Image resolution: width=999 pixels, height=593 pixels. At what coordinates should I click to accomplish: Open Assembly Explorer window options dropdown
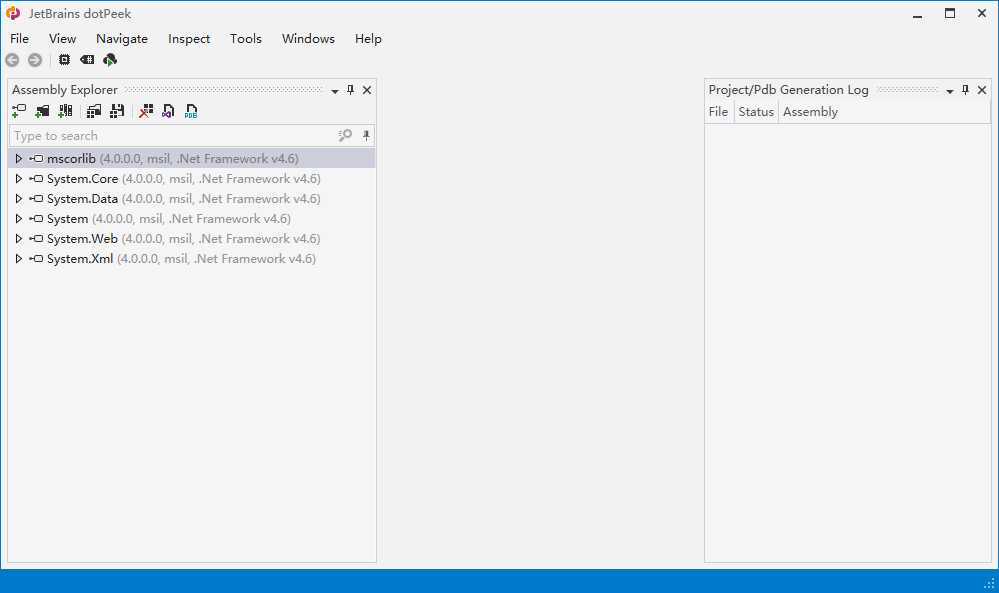click(x=334, y=91)
